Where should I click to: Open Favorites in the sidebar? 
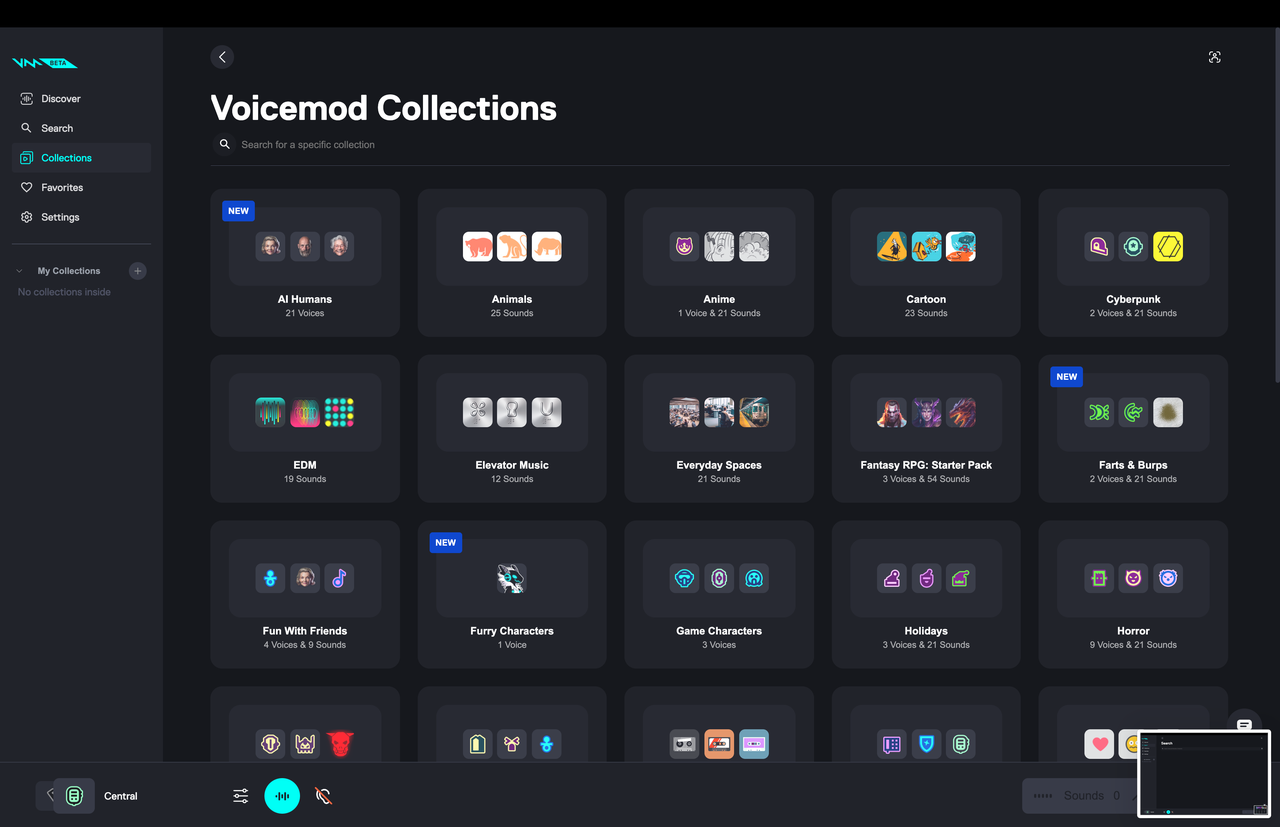tap(62, 188)
